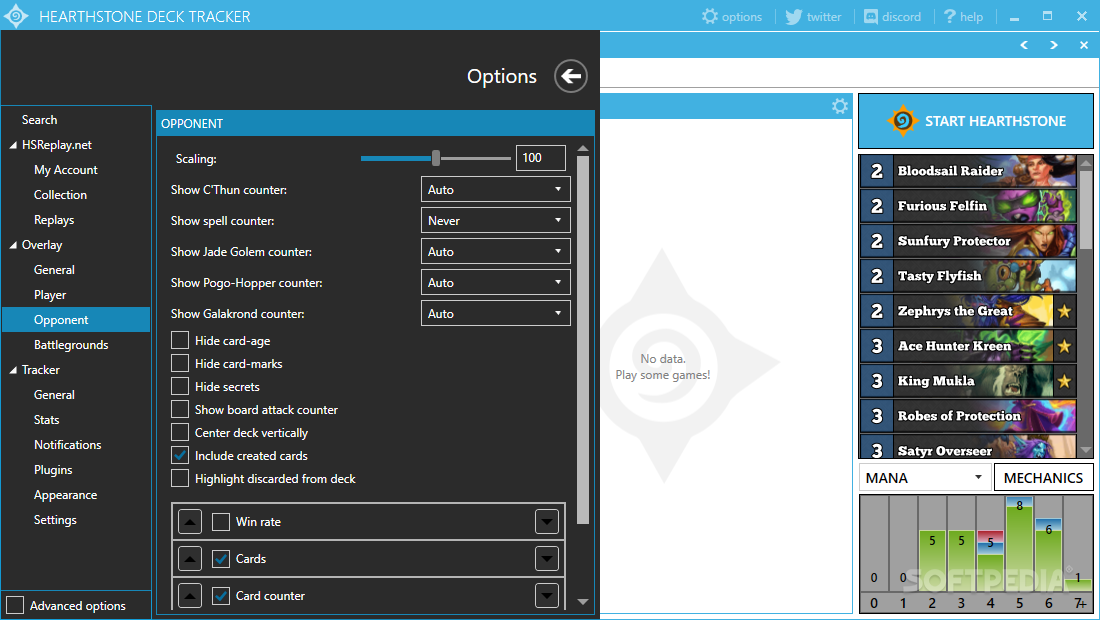Open the Appearance options page
Viewport: 1100px width, 620px height.
[65, 495]
